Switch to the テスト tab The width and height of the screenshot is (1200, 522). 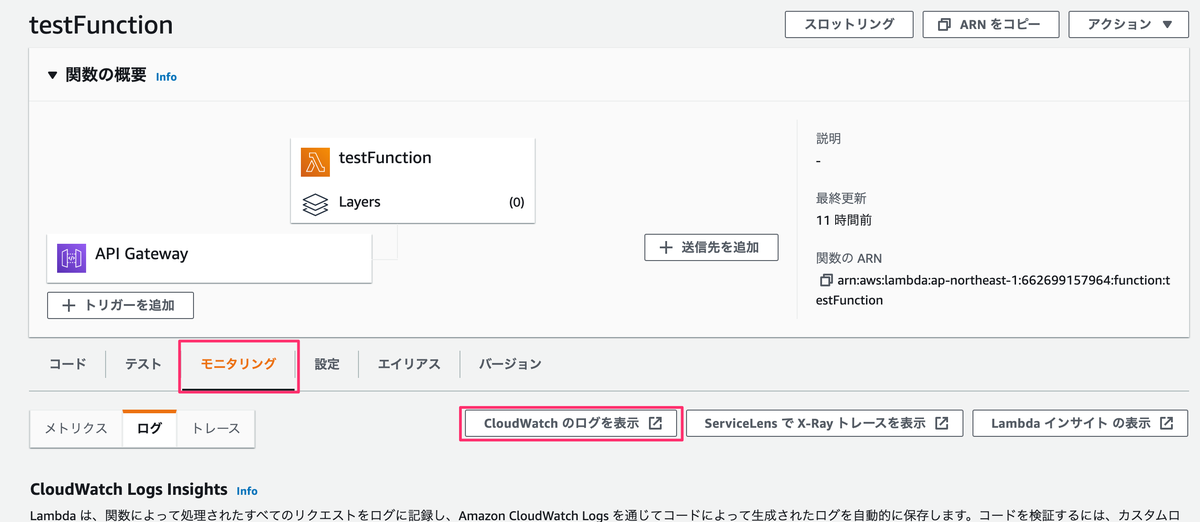tap(143, 364)
